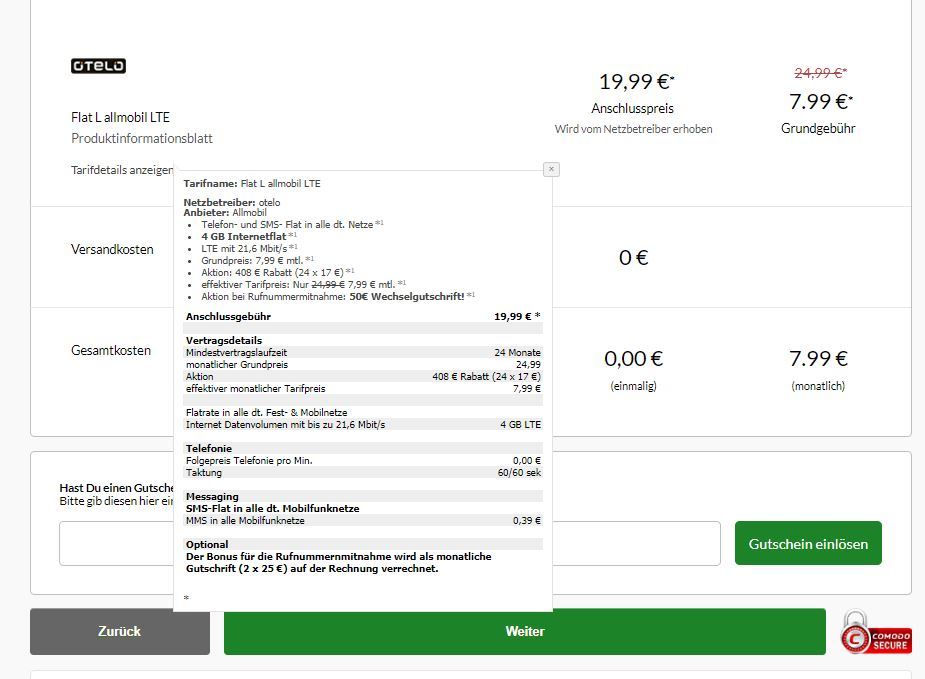Click the "Anschlusspreis" label

coord(632,109)
